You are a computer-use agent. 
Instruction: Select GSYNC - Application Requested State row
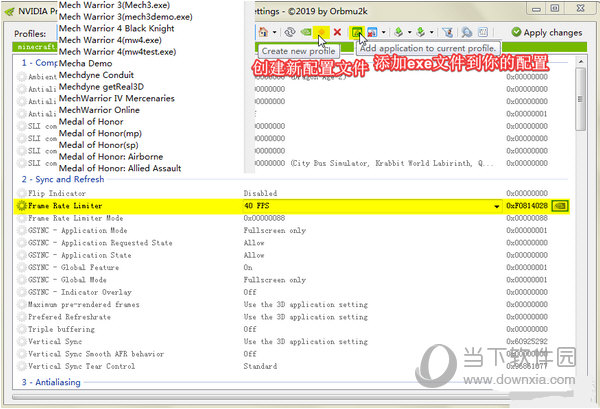click(293, 243)
